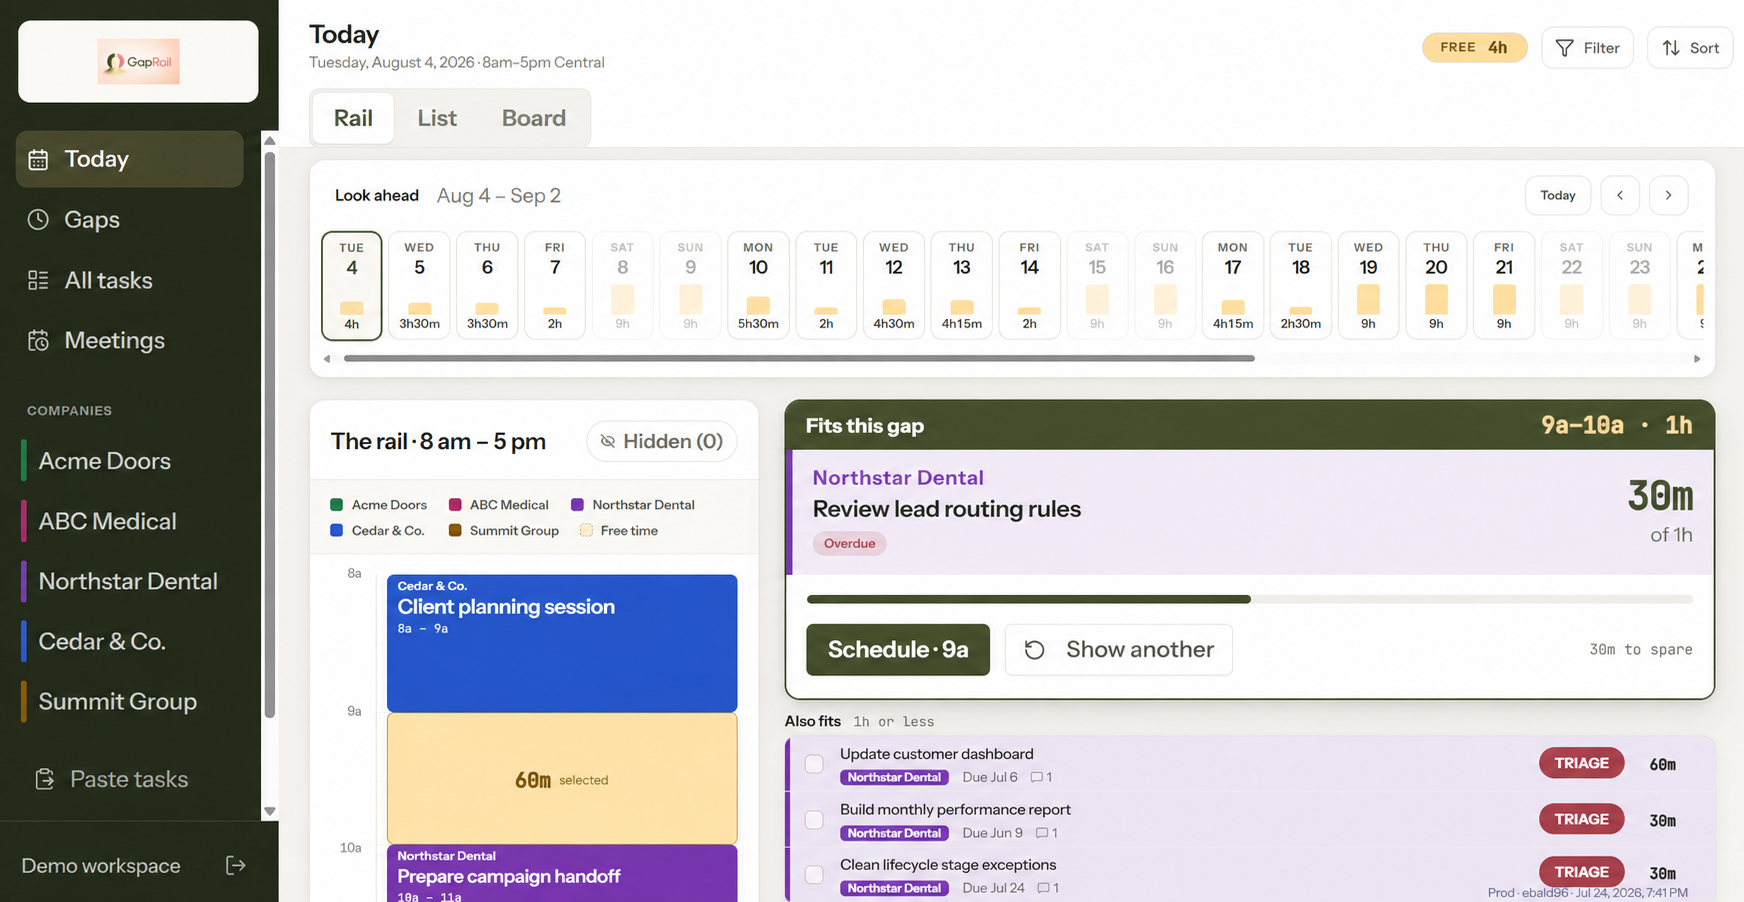Check the Clean lifecycle stage exceptions task
Viewport: 1744px width, 902px height.
click(814, 875)
